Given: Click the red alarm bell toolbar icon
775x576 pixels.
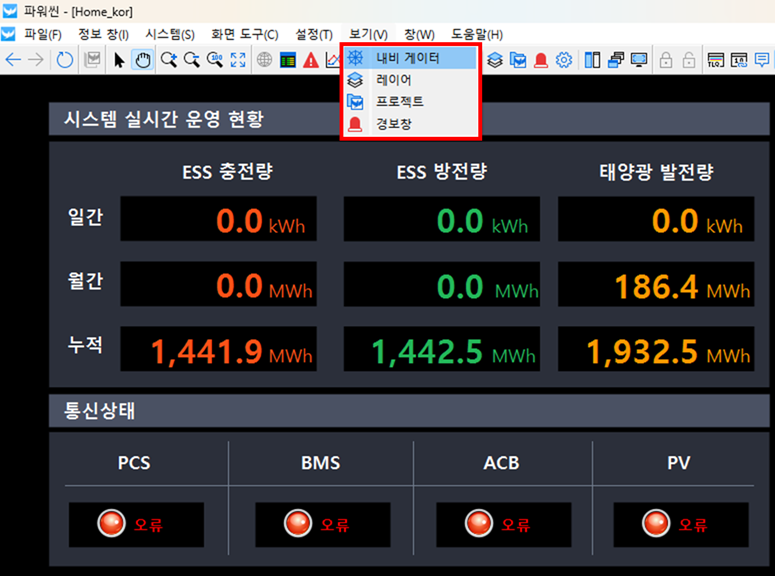Looking at the screenshot, I should 541,60.
